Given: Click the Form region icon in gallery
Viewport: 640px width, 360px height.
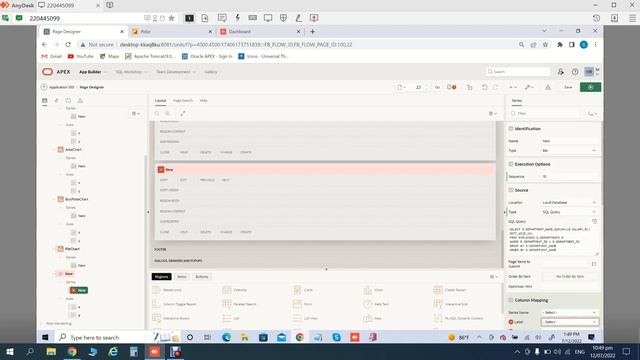Looking at the screenshot, I should [x=298, y=304].
